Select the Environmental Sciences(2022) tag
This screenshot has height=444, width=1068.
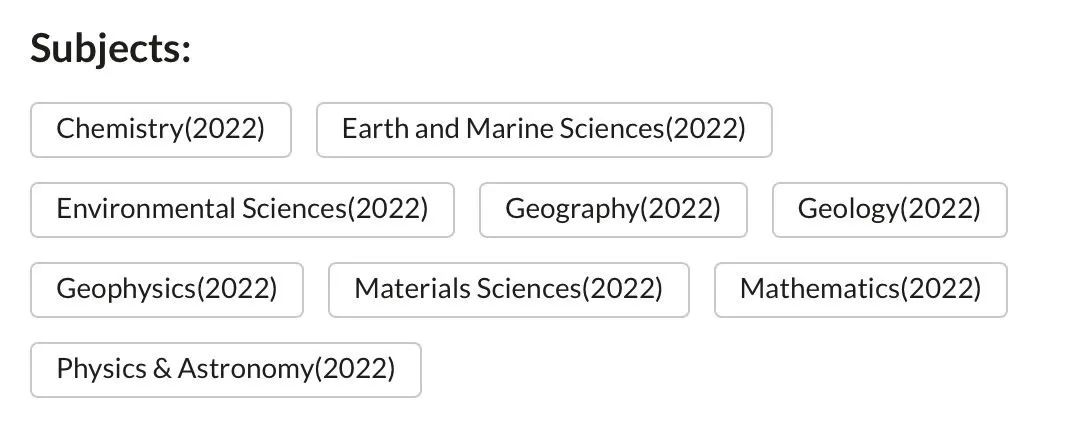click(x=242, y=209)
